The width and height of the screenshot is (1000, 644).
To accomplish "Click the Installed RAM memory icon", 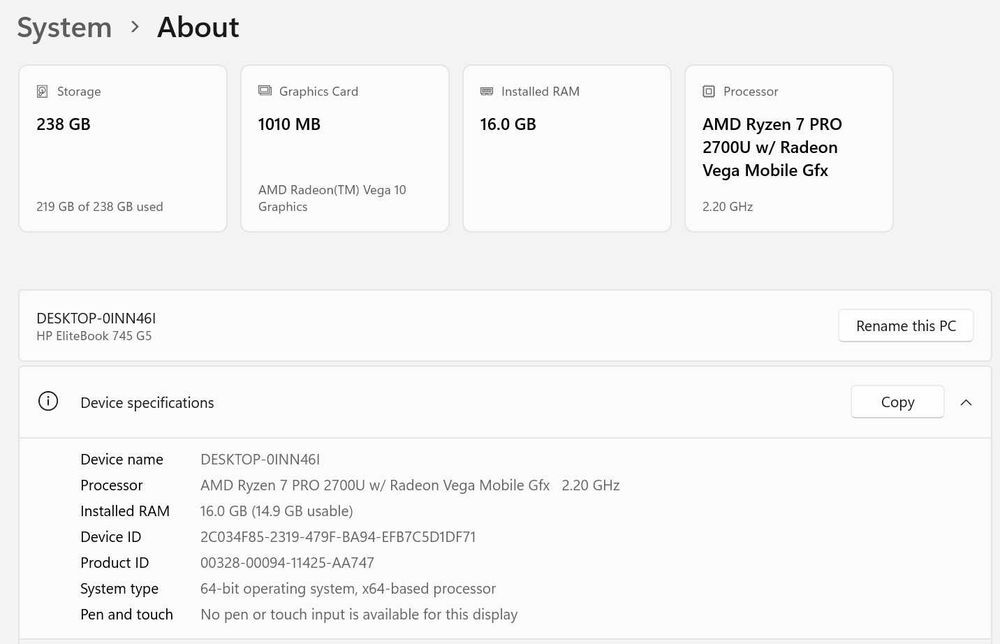I will click(487, 91).
